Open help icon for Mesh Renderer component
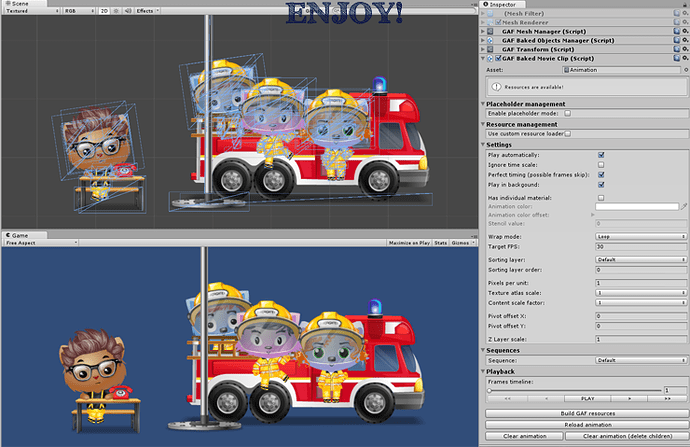This screenshot has width=690, height=447. point(677,22)
